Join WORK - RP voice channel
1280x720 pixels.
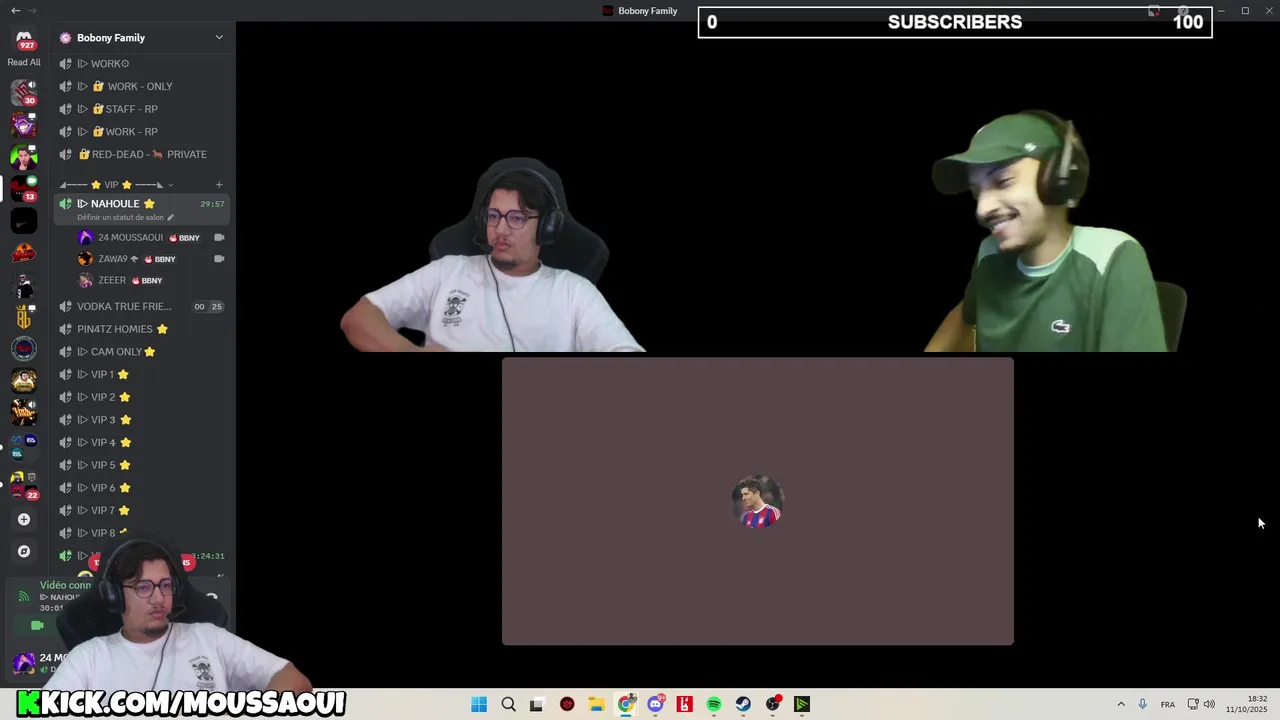click(141, 131)
